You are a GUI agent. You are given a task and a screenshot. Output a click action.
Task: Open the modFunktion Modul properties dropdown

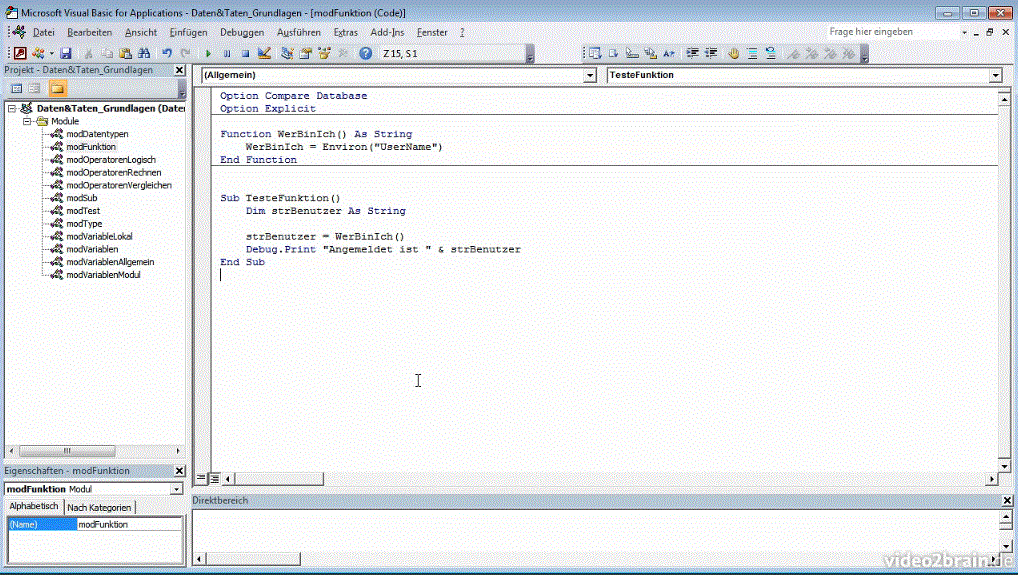click(x=176, y=489)
